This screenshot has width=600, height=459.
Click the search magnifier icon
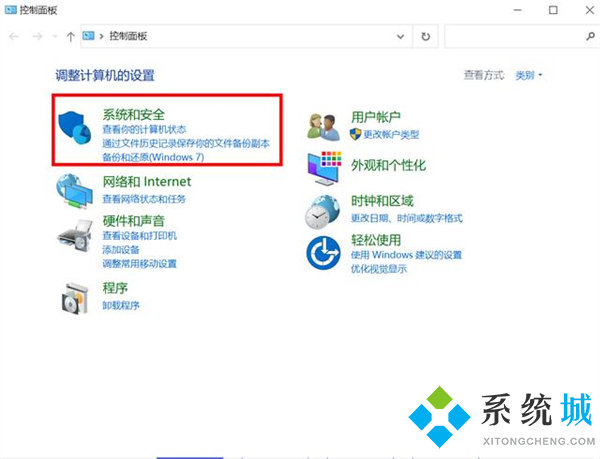(590, 36)
